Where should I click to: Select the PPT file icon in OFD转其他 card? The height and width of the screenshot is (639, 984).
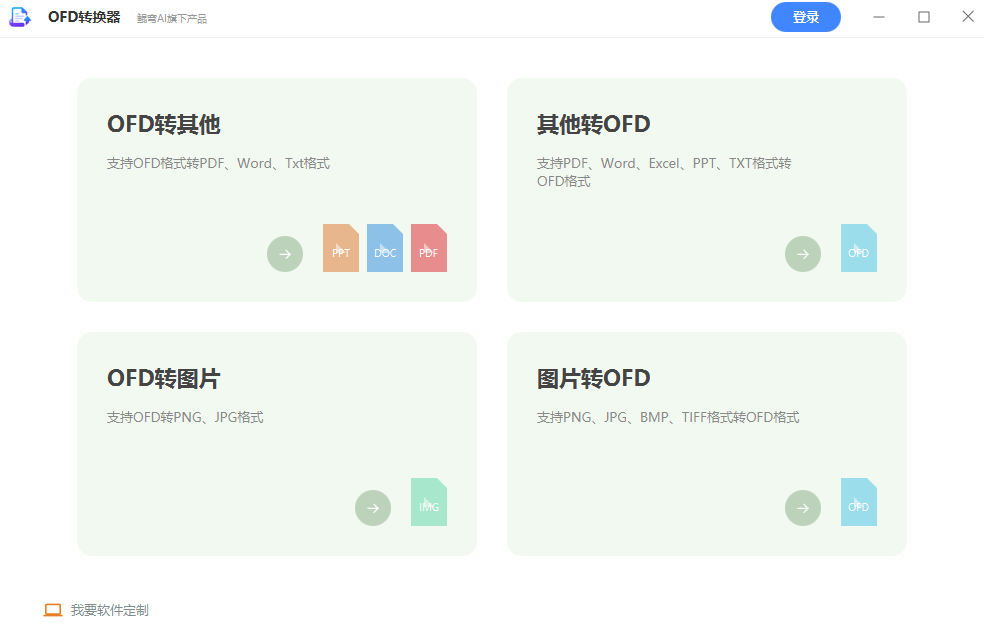tap(340, 248)
